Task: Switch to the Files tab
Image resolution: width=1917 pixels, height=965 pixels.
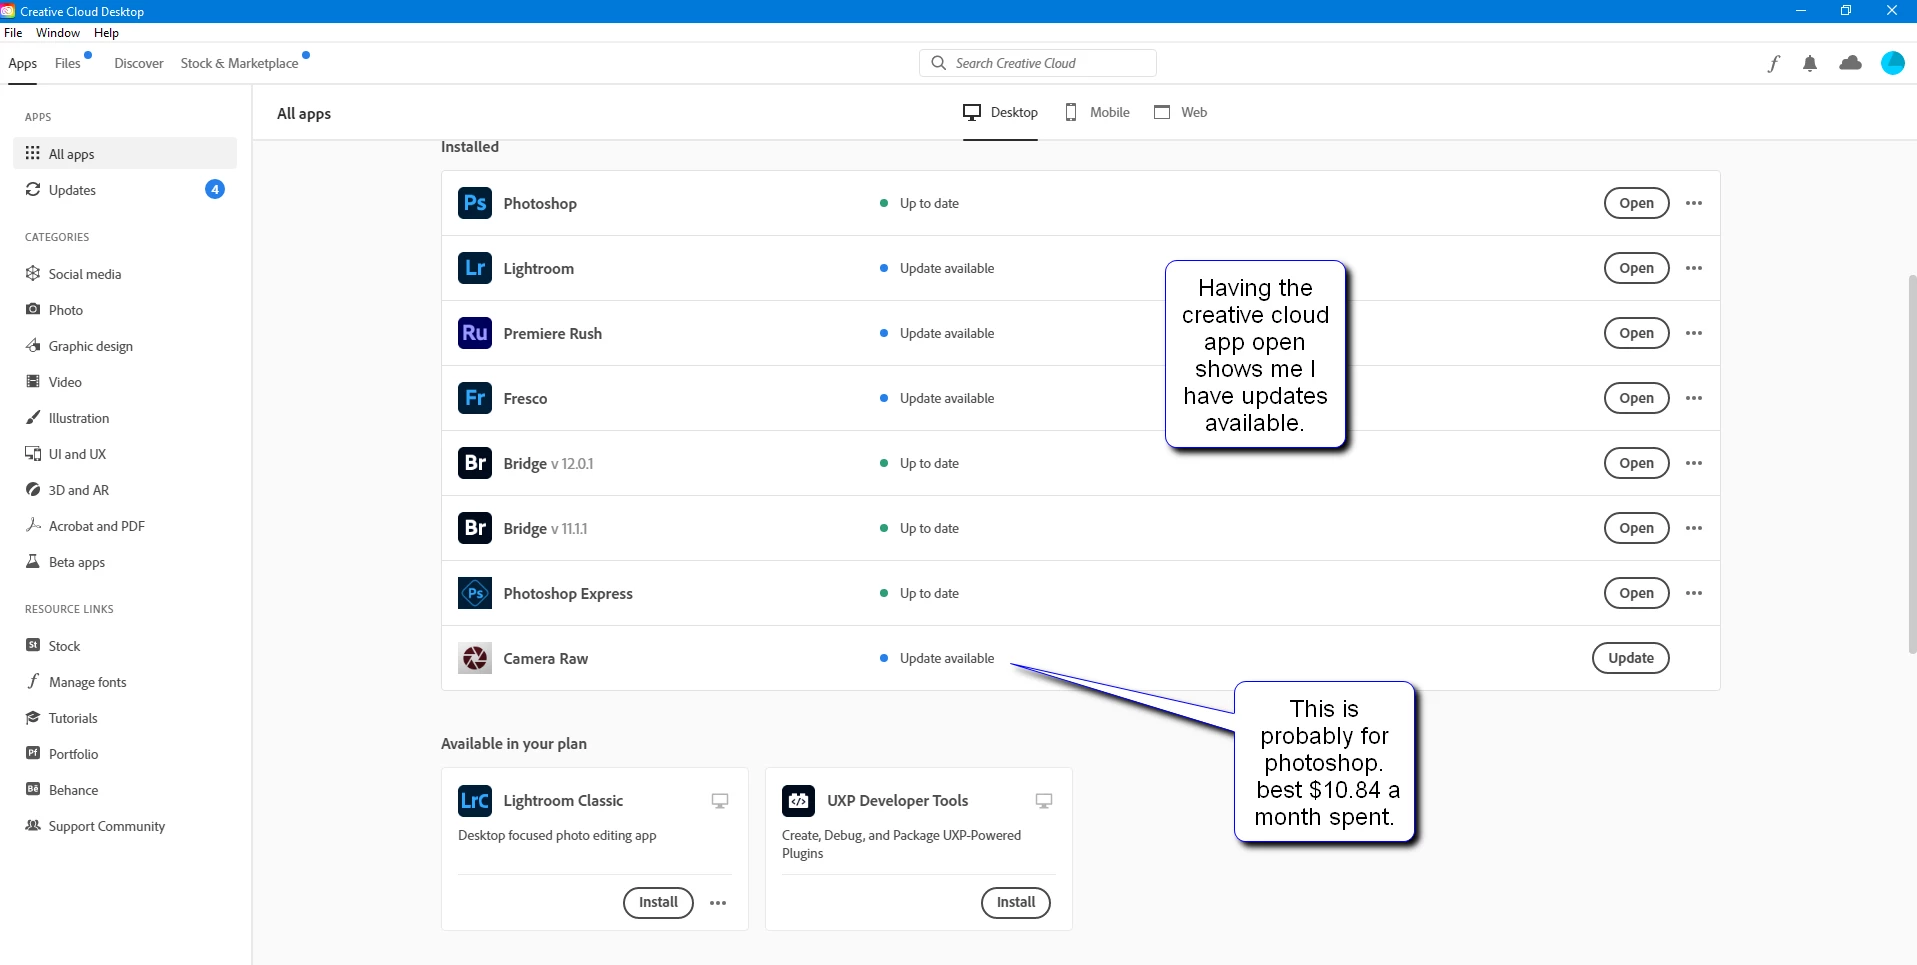Action: point(68,63)
